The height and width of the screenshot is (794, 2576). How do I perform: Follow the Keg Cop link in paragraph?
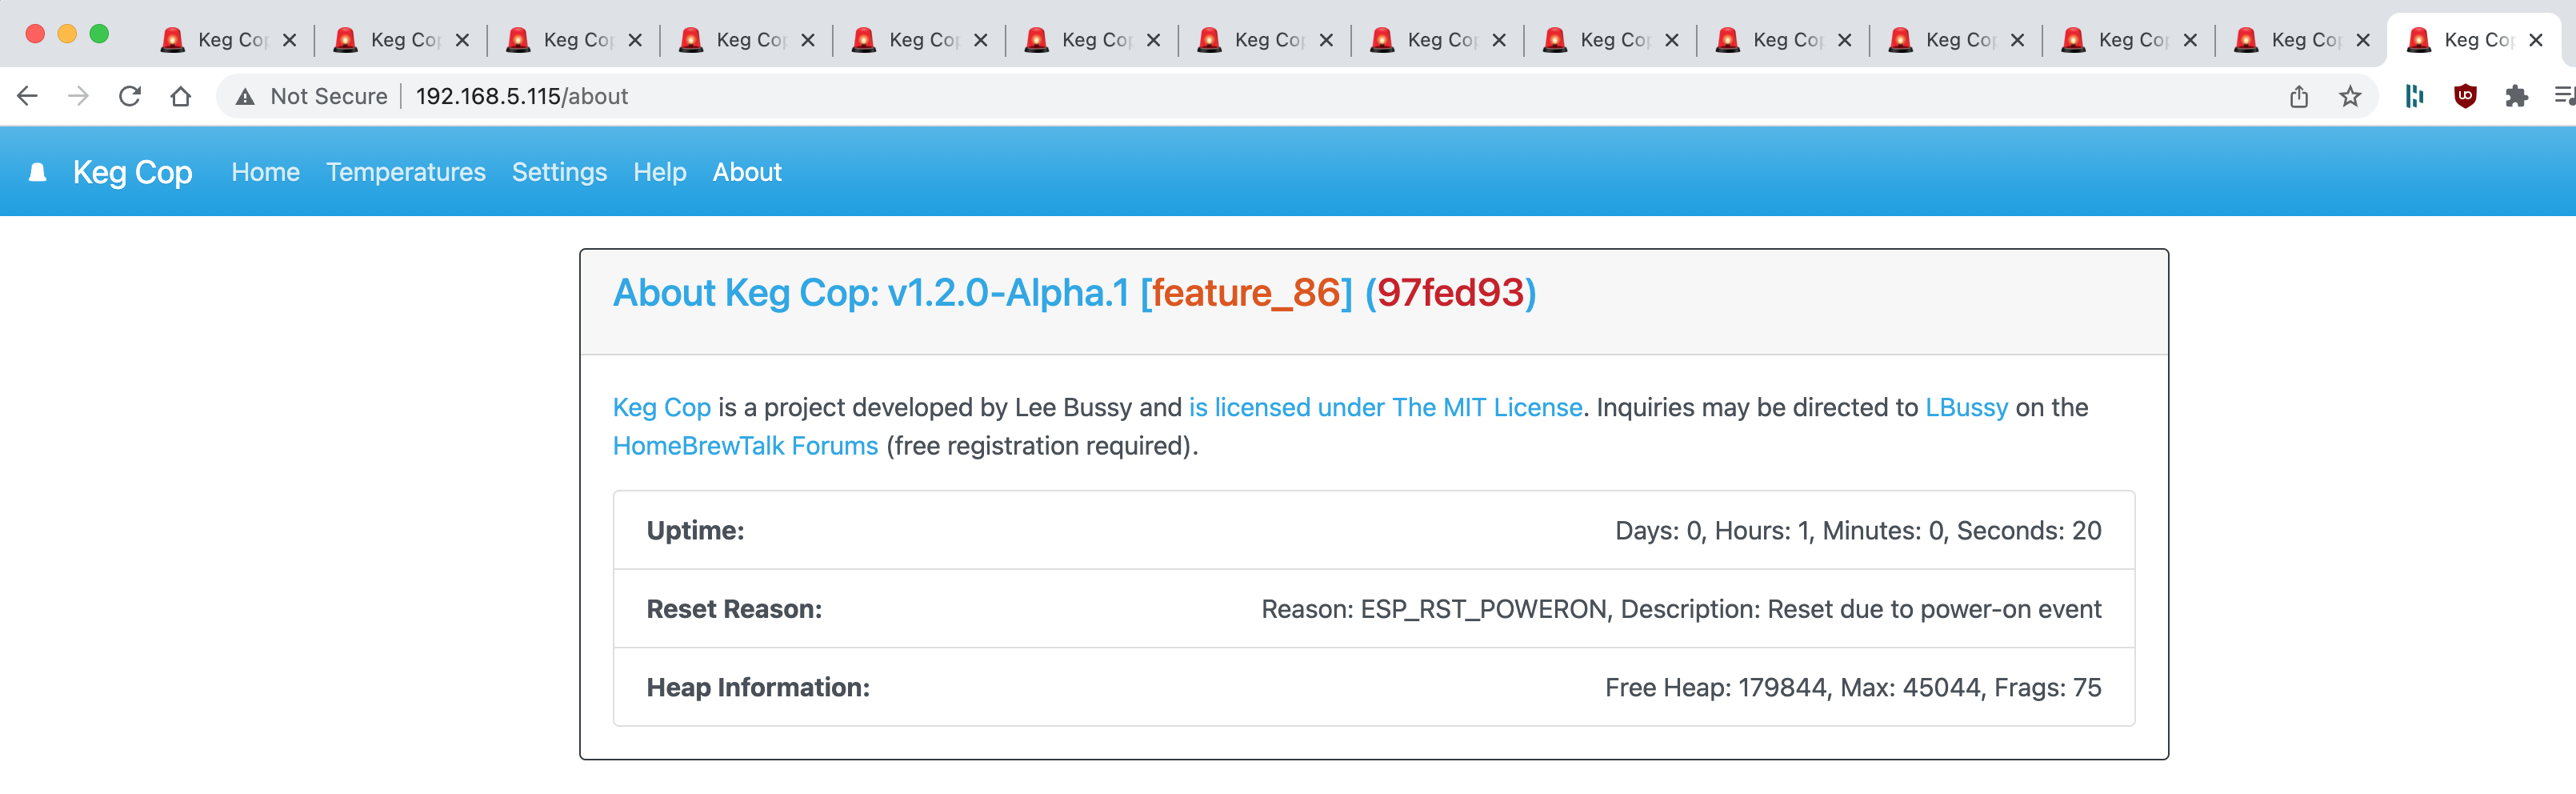coord(661,408)
